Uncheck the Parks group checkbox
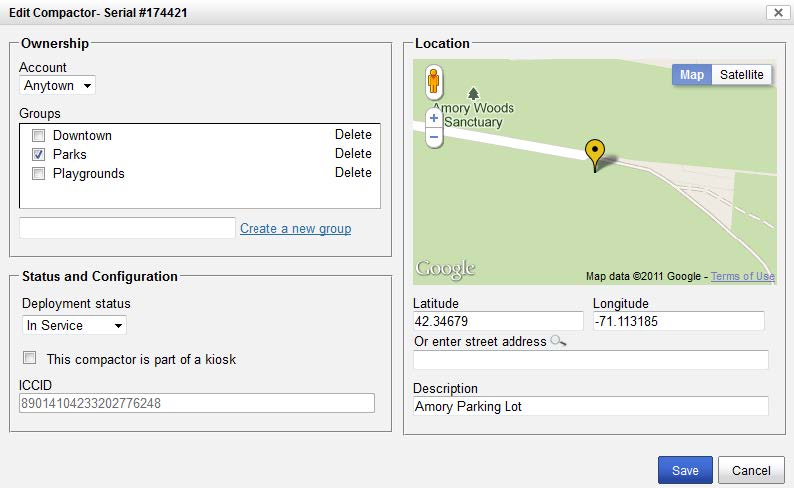794x488 pixels. (38, 154)
